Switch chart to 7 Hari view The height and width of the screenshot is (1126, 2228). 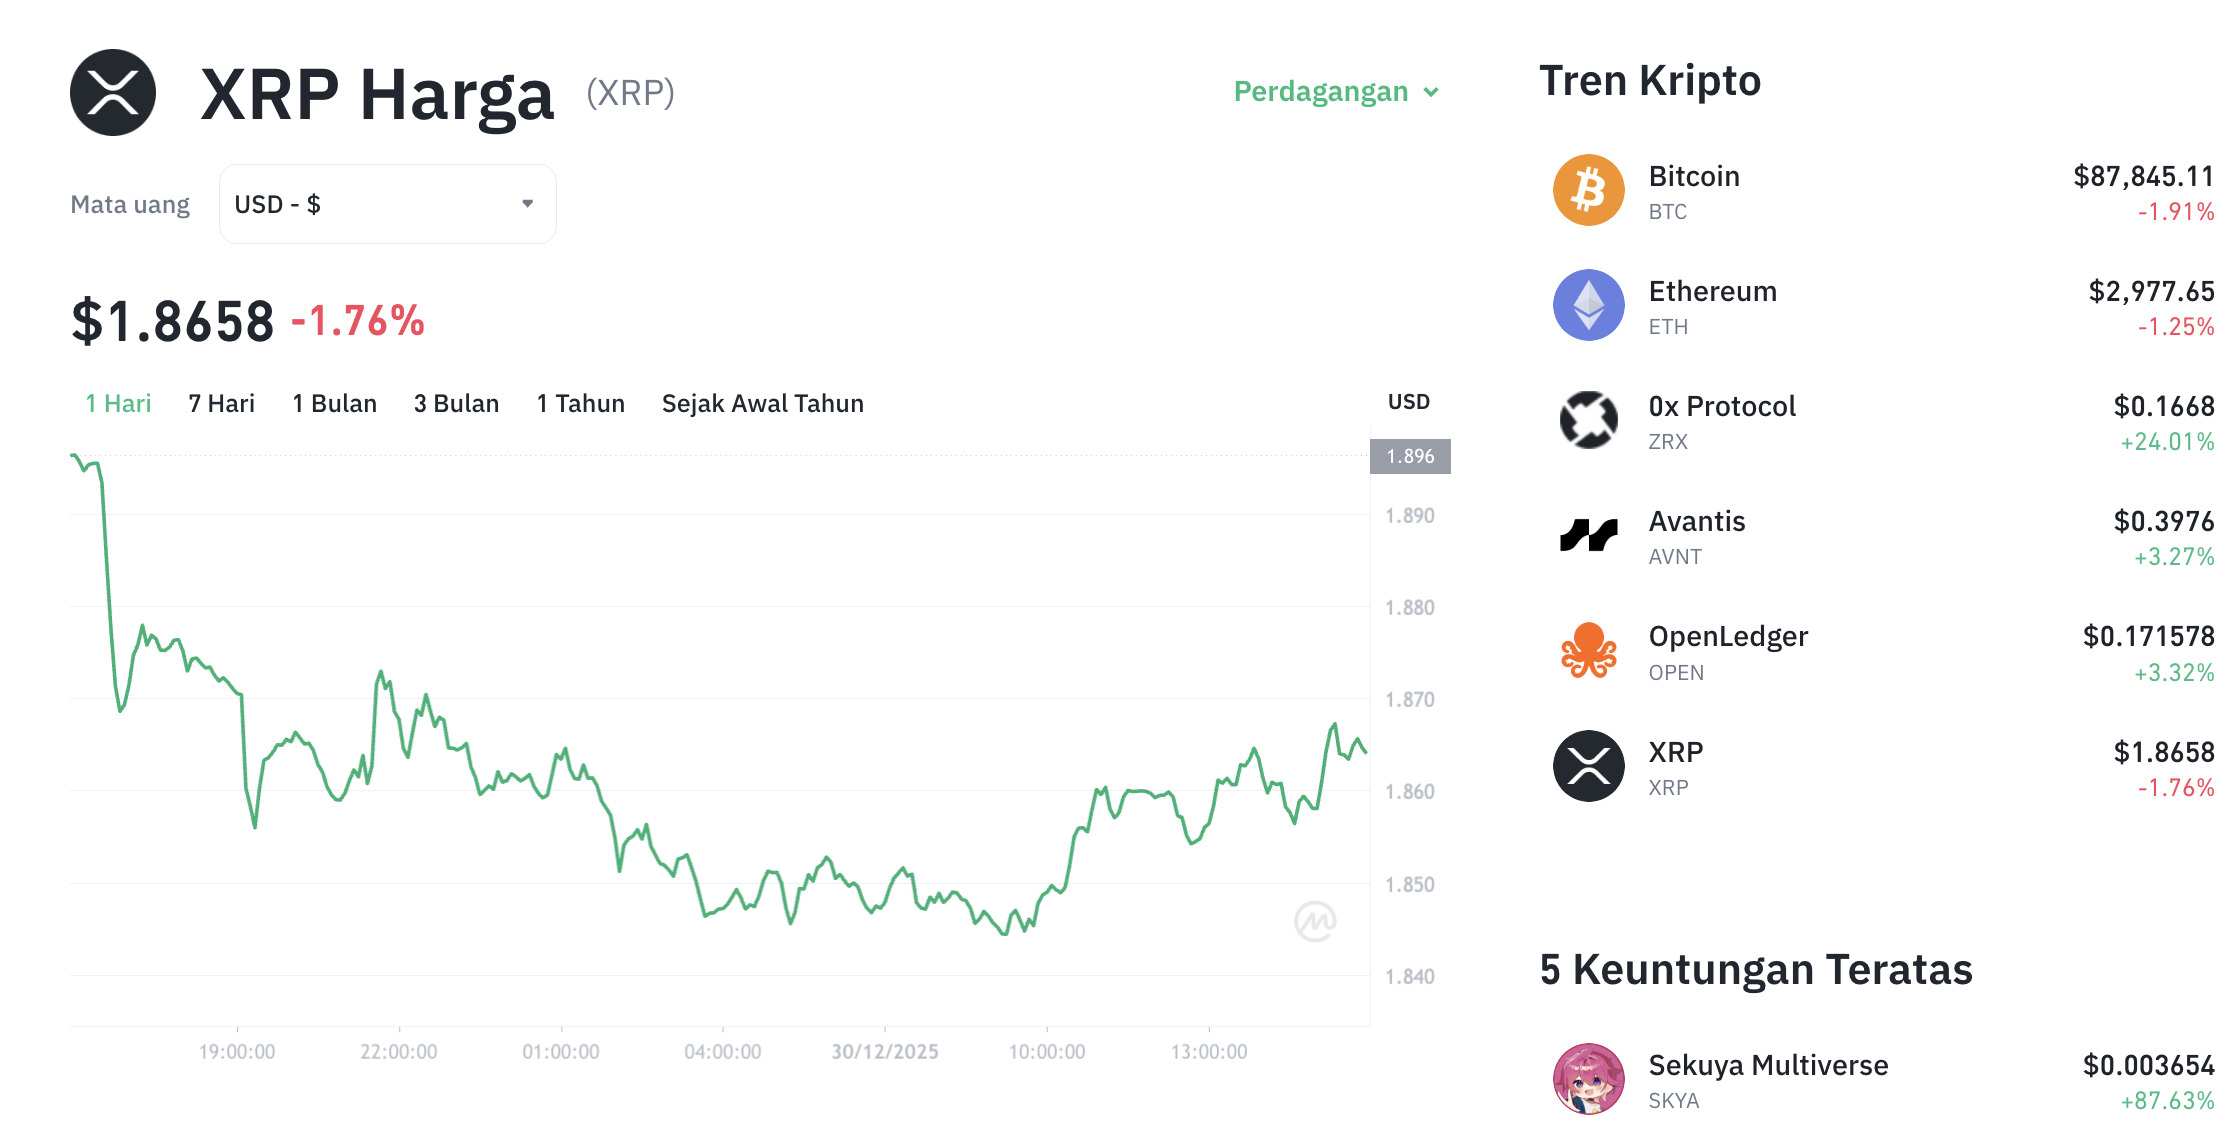[220, 403]
